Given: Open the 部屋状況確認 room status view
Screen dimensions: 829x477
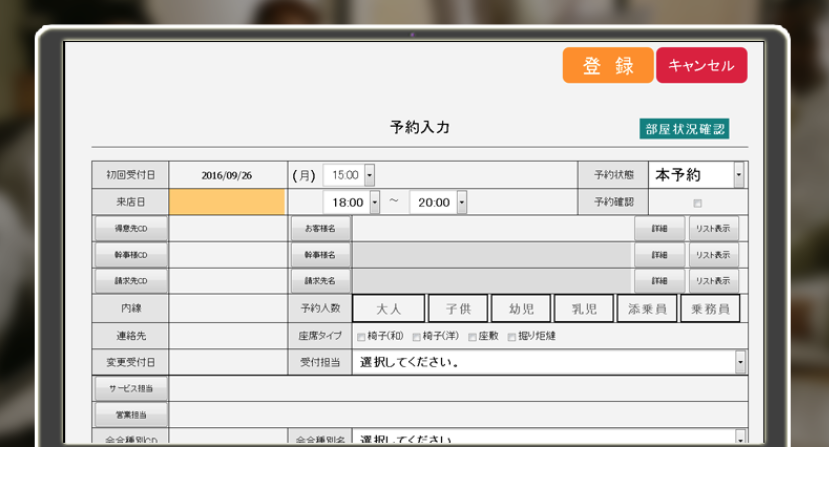Looking at the screenshot, I should click(685, 129).
